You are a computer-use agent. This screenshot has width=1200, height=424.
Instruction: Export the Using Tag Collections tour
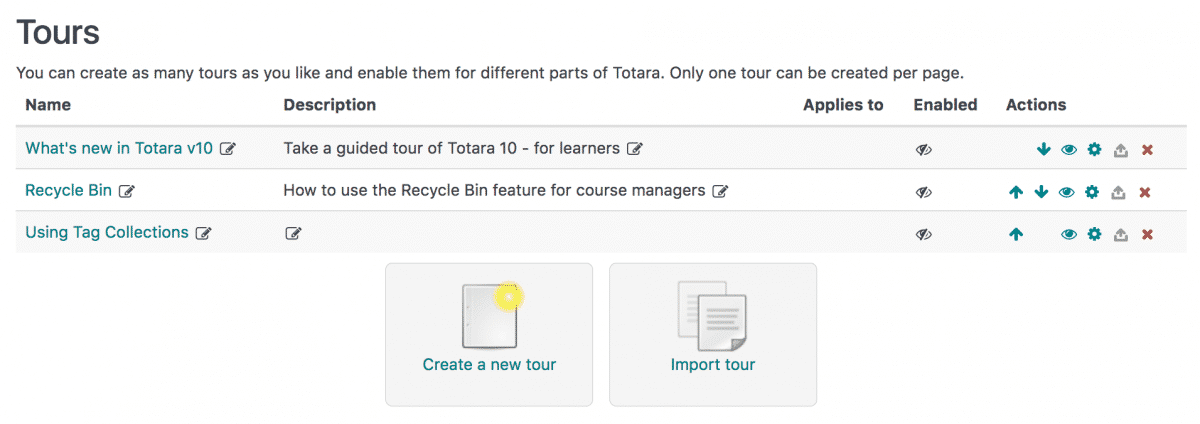[x=1121, y=234]
